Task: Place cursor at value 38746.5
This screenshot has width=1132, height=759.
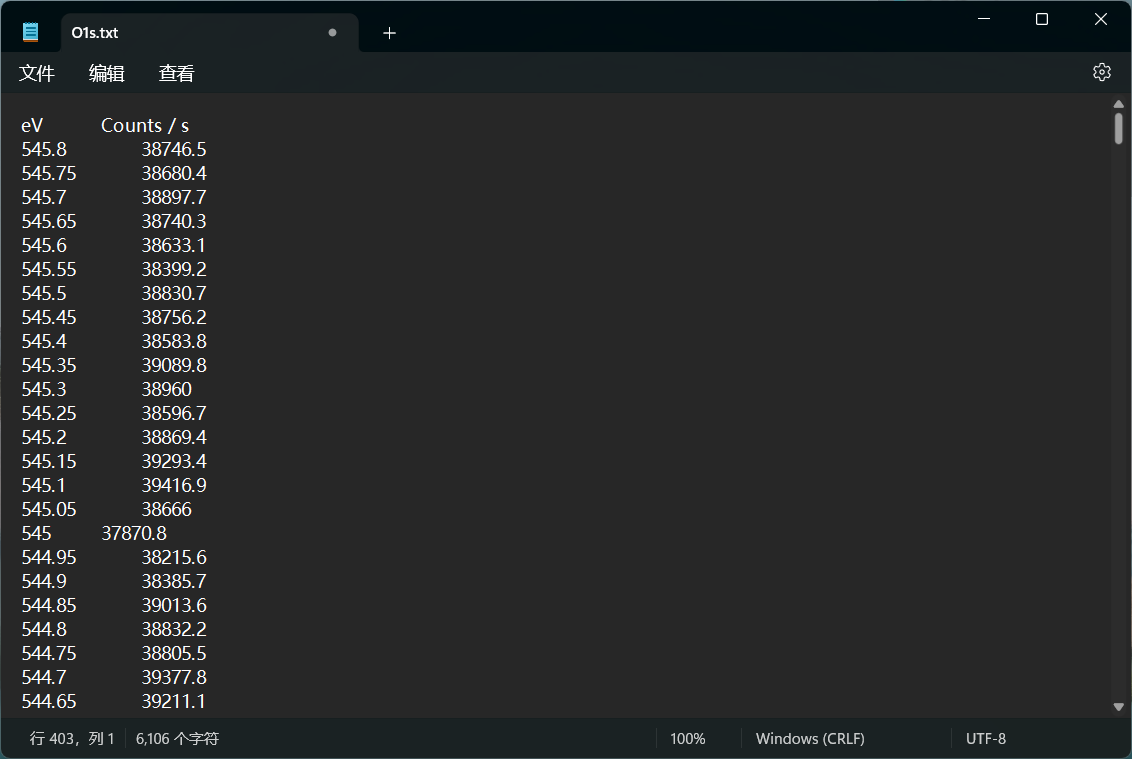Action: (174, 149)
